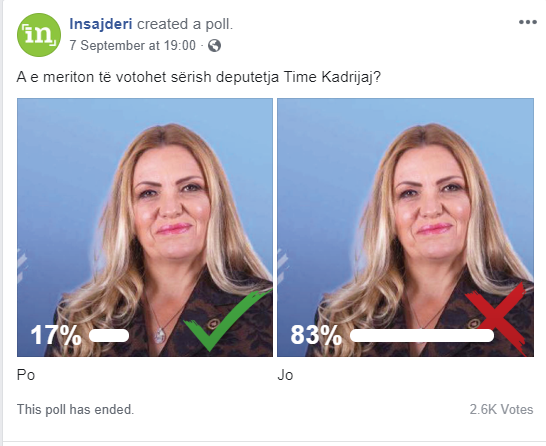Click the Insajderi green logo avatar

point(39,35)
